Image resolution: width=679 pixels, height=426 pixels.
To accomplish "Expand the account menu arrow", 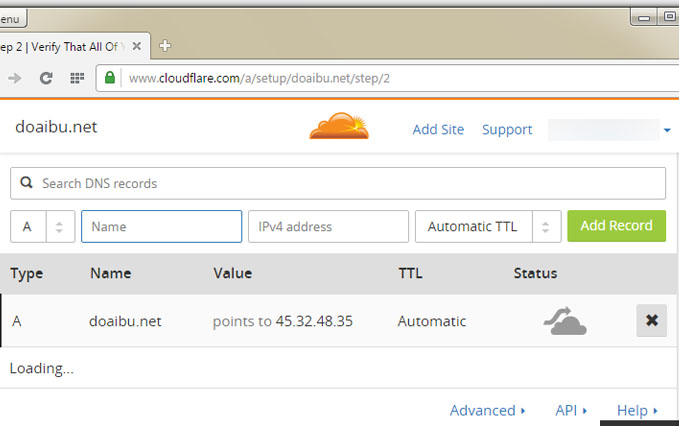I will coord(667,130).
